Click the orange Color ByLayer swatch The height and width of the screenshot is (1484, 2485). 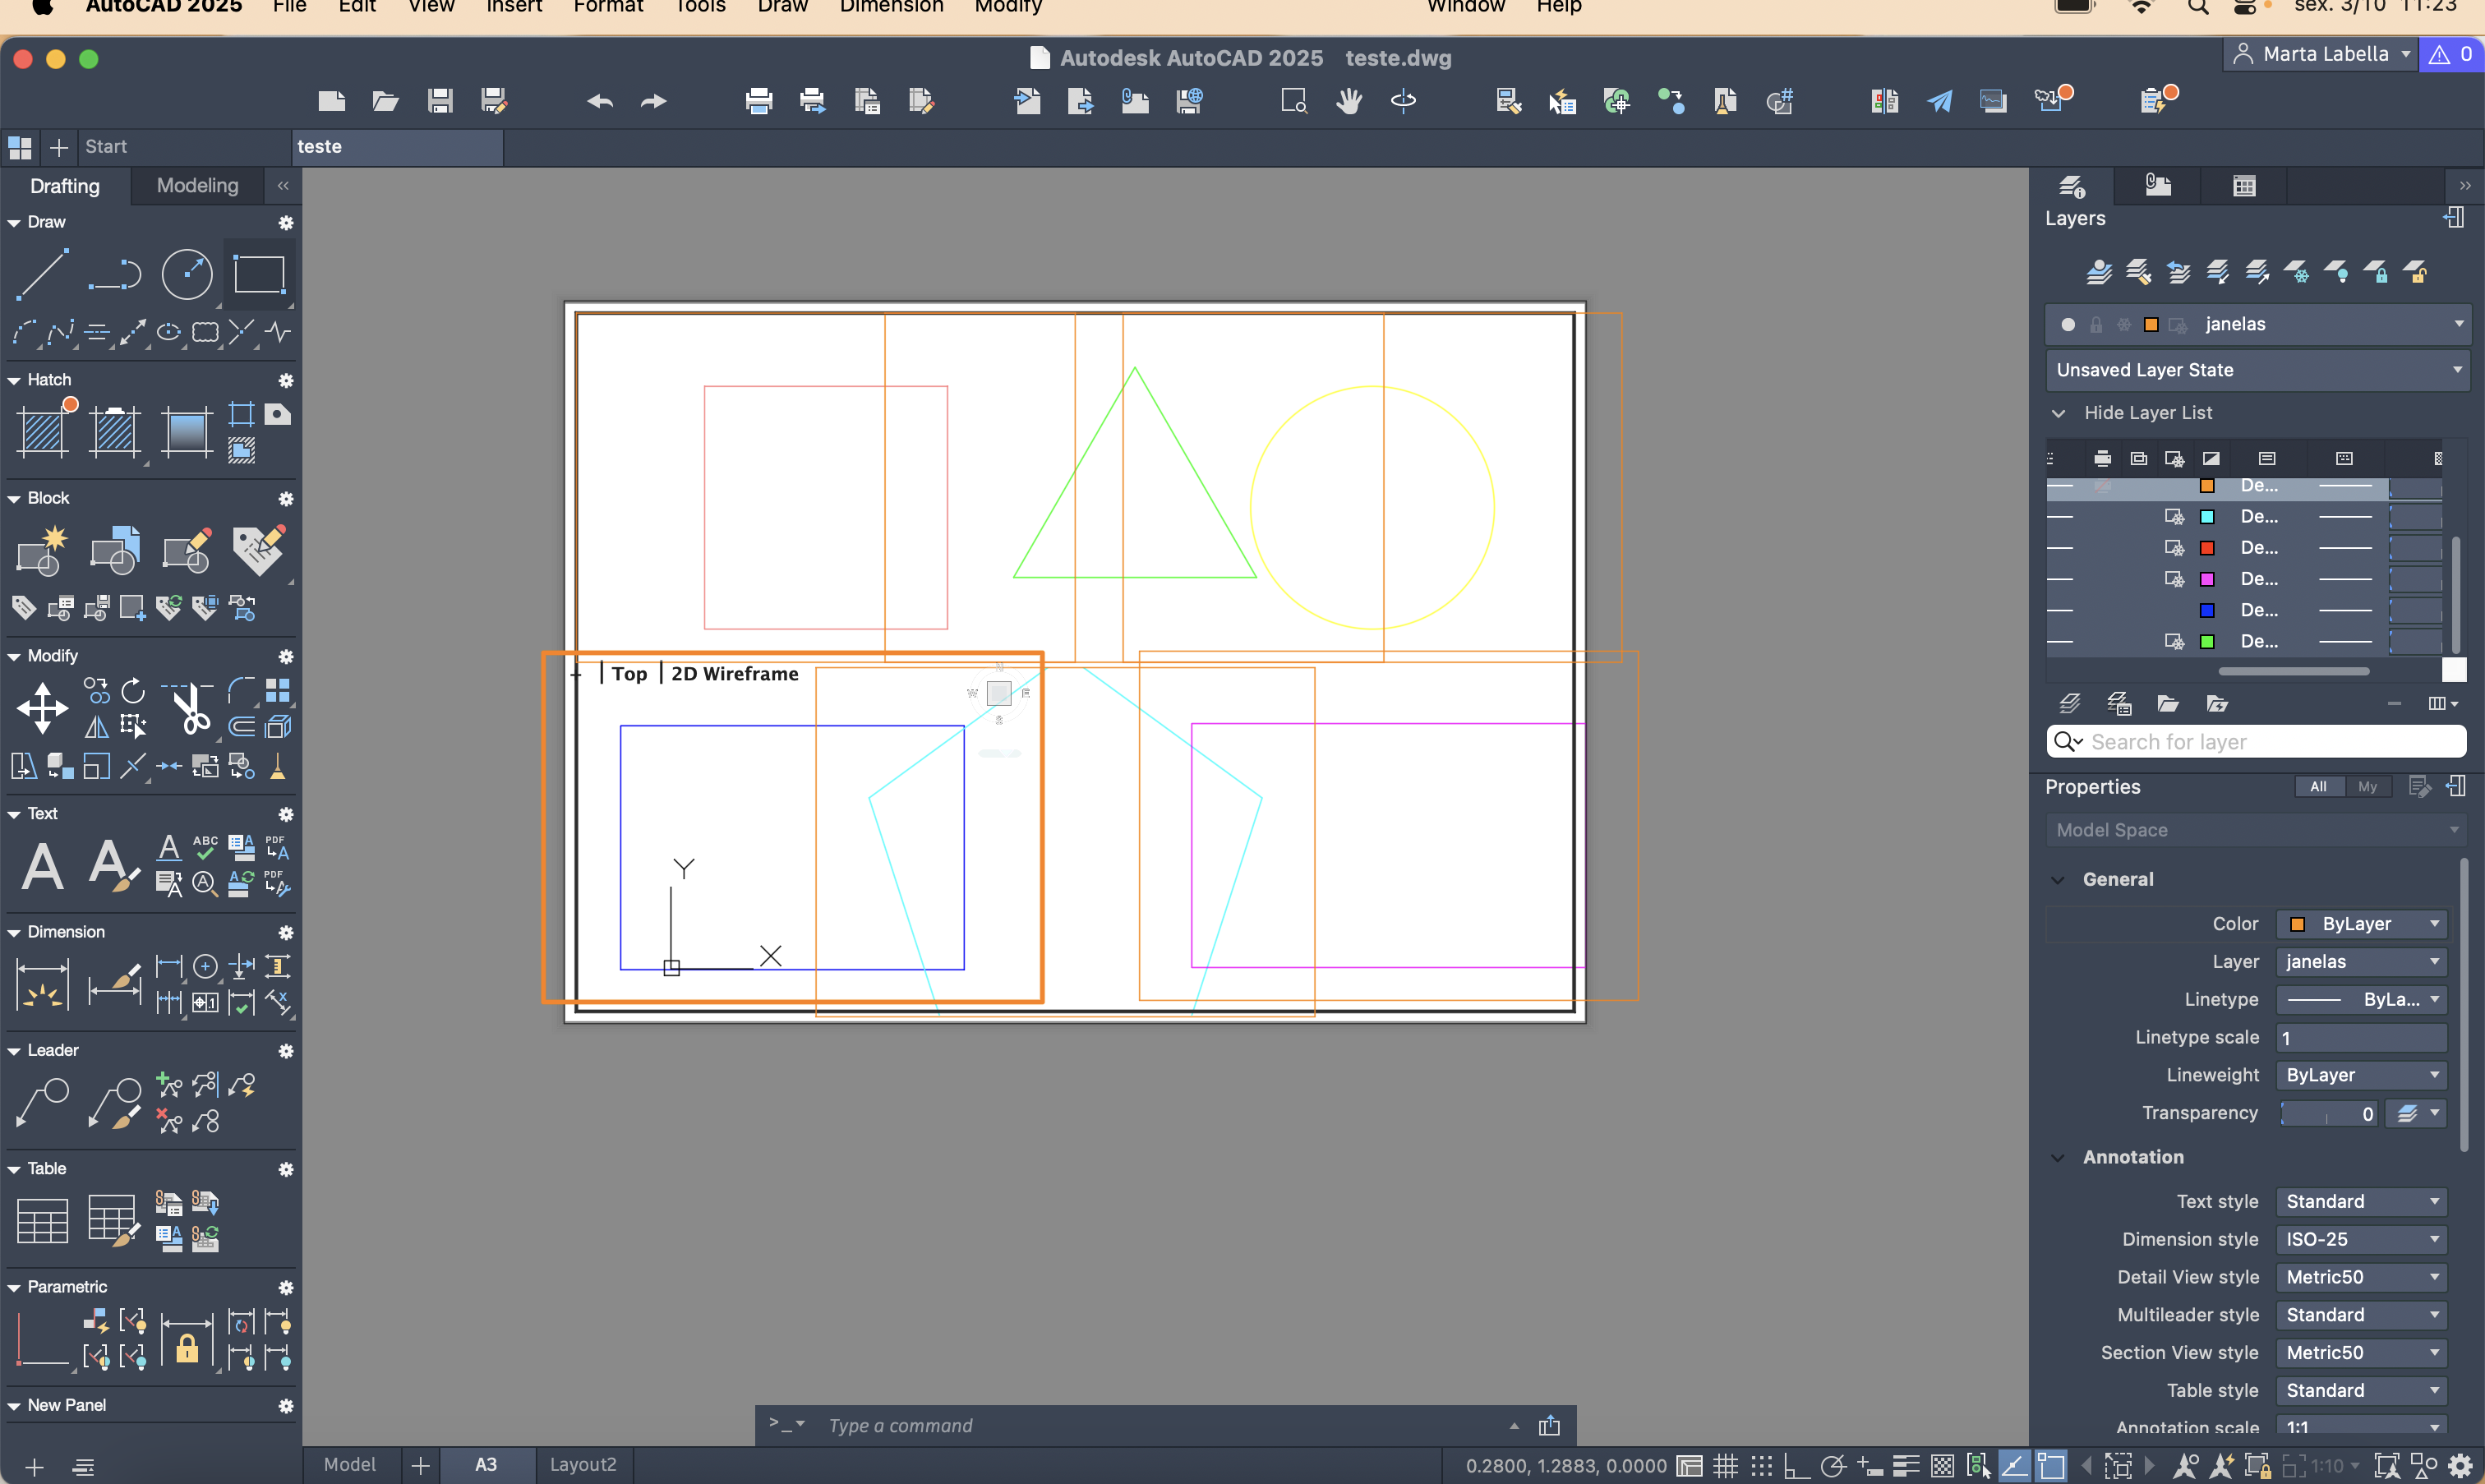tap(2297, 924)
